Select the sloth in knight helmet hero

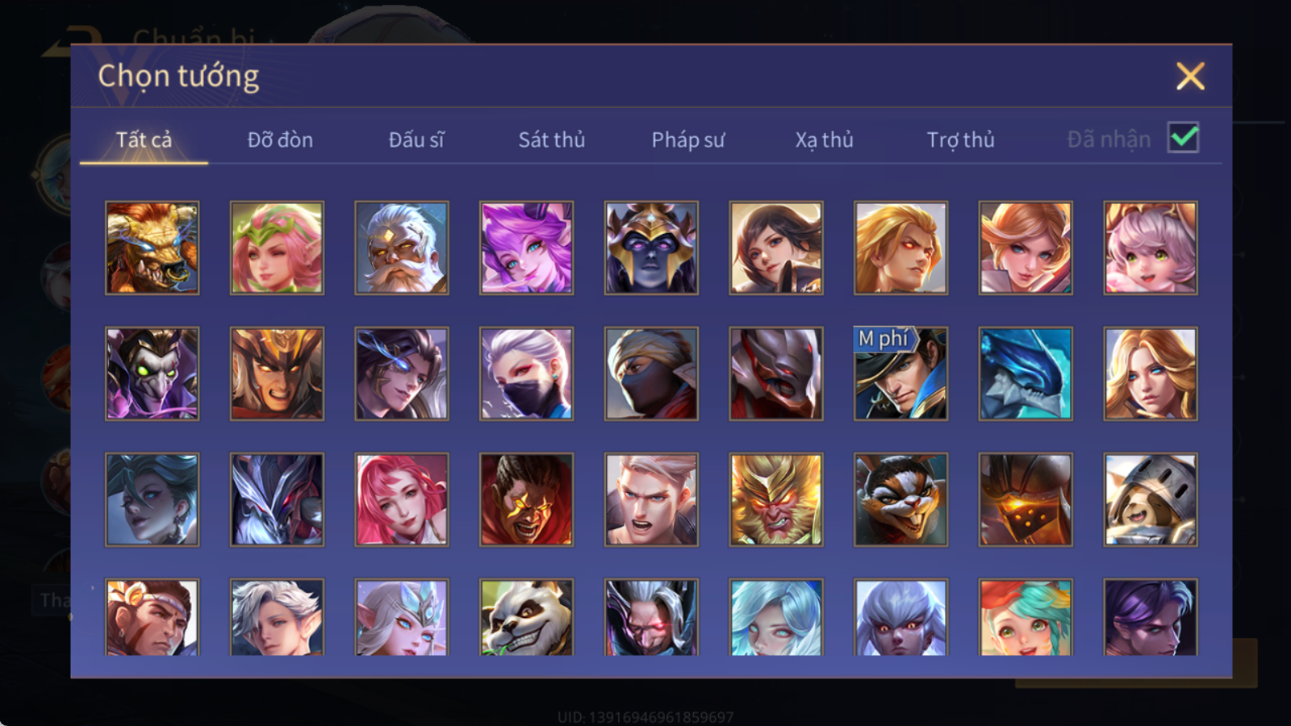pos(1151,500)
